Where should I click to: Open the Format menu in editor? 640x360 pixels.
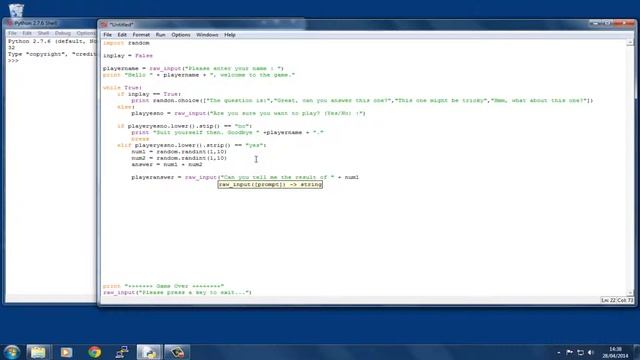click(141, 35)
